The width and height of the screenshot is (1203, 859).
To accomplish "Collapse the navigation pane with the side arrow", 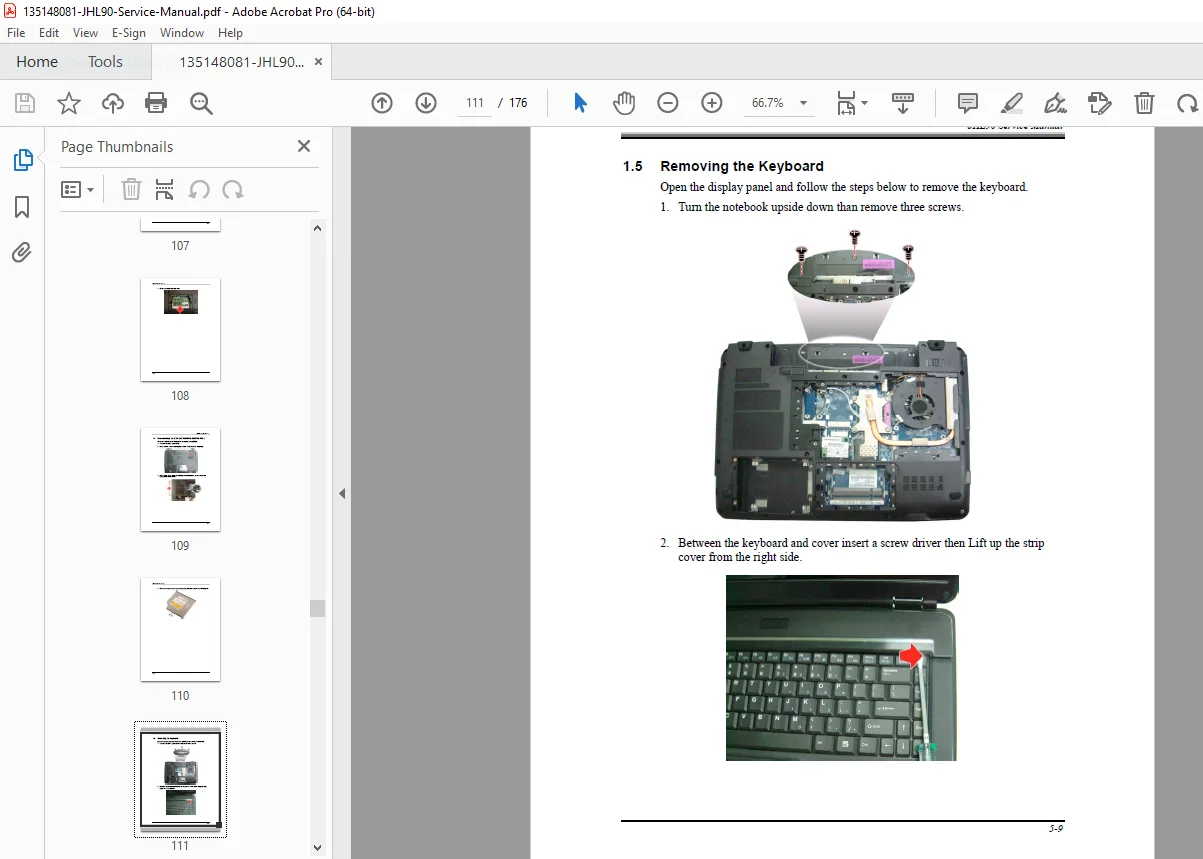I will click(x=342, y=493).
